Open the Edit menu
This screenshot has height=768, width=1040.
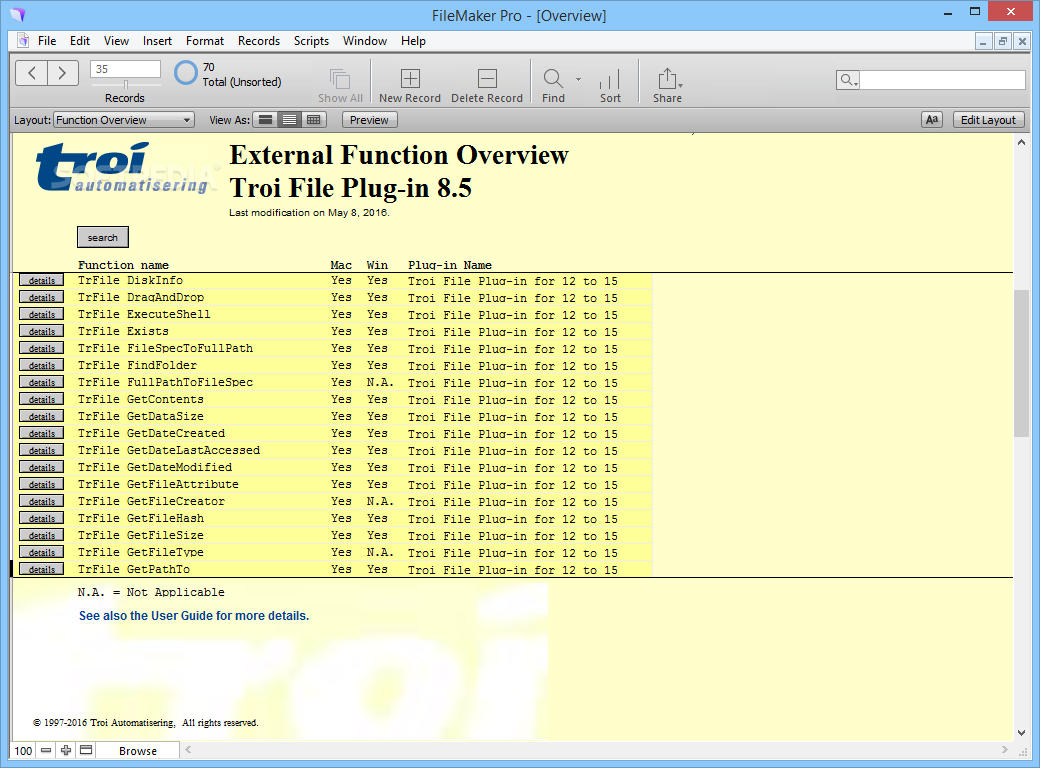[x=80, y=40]
